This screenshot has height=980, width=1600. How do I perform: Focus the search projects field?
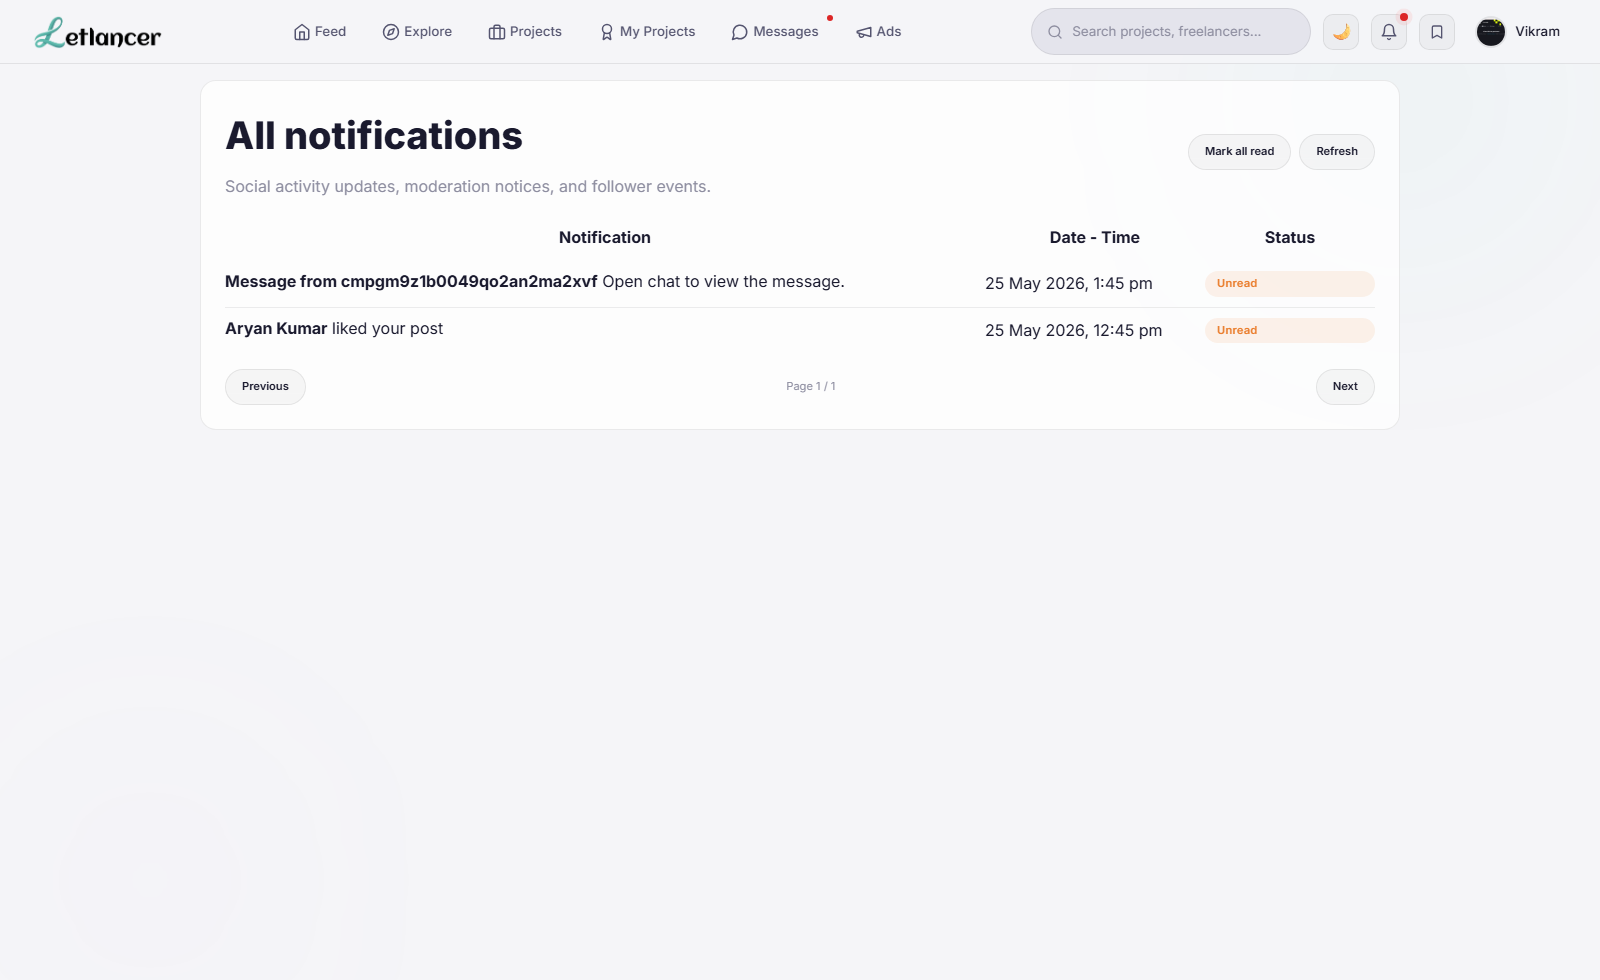click(1170, 32)
